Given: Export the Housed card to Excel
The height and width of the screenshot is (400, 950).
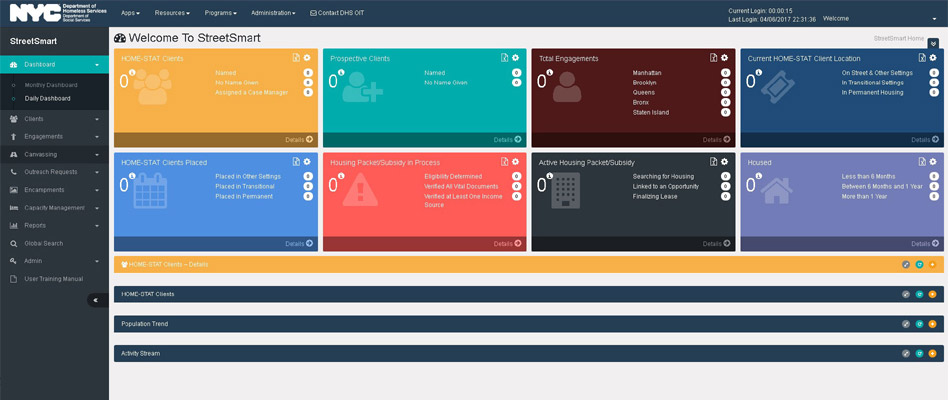Looking at the screenshot, I should (922, 162).
